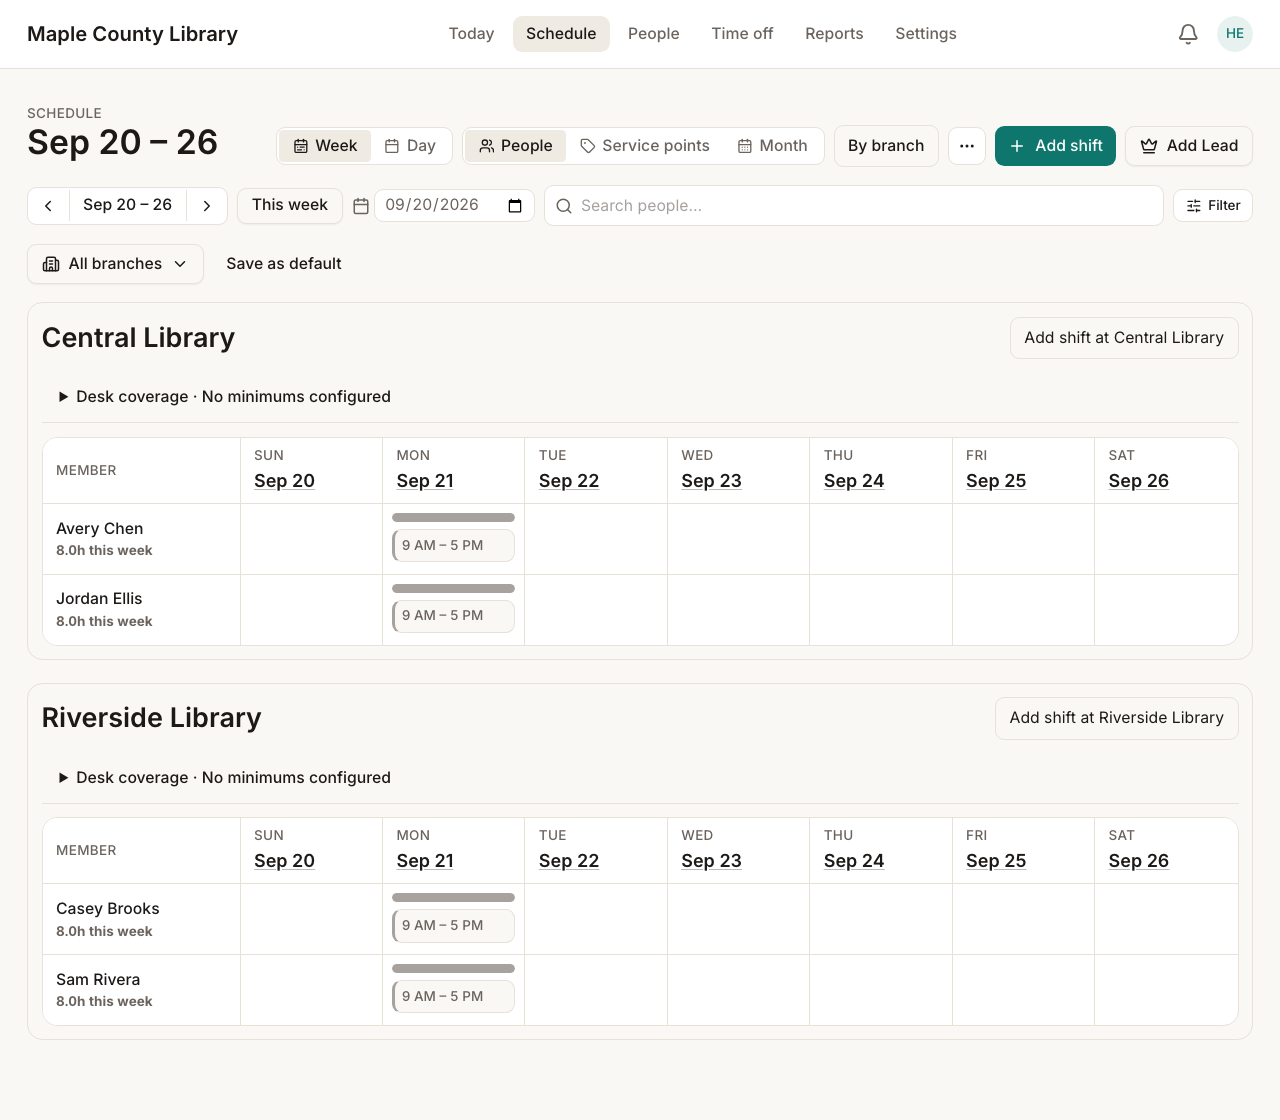Click the Sep 20 – 26 range label
This screenshot has height=1120, width=1280.
pos(128,205)
